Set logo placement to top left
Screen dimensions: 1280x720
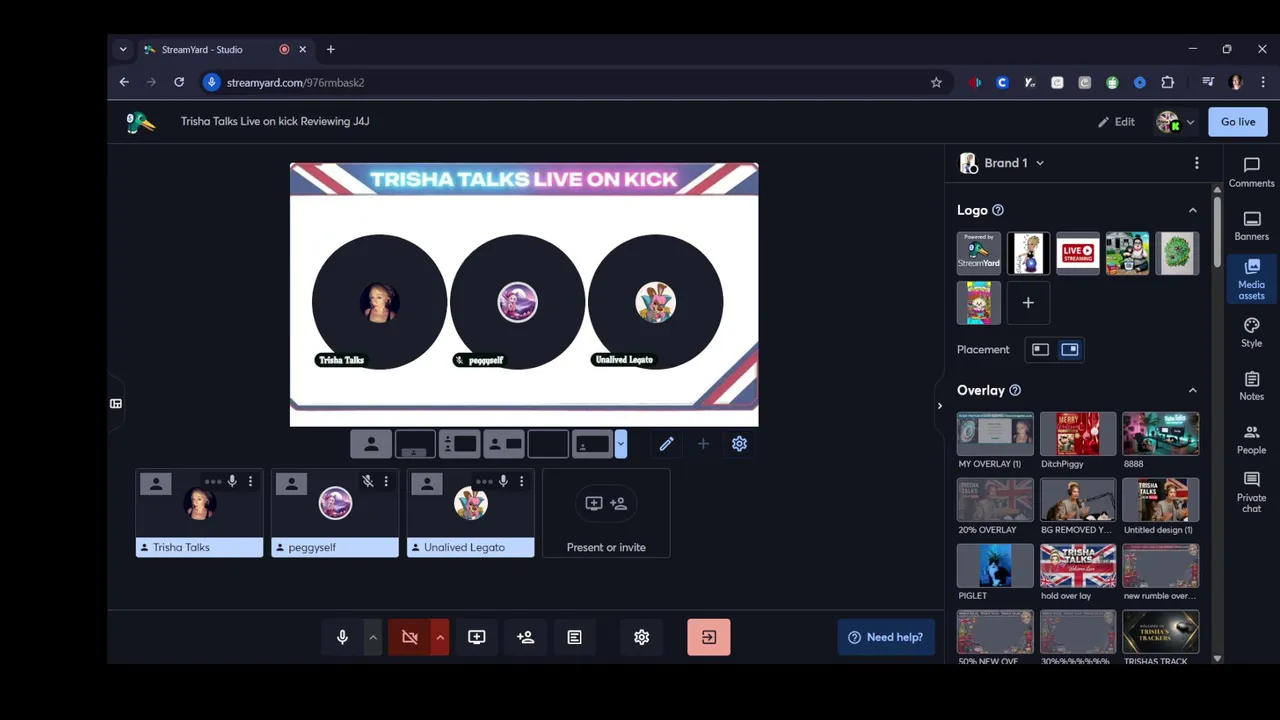(x=1040, y=349)
